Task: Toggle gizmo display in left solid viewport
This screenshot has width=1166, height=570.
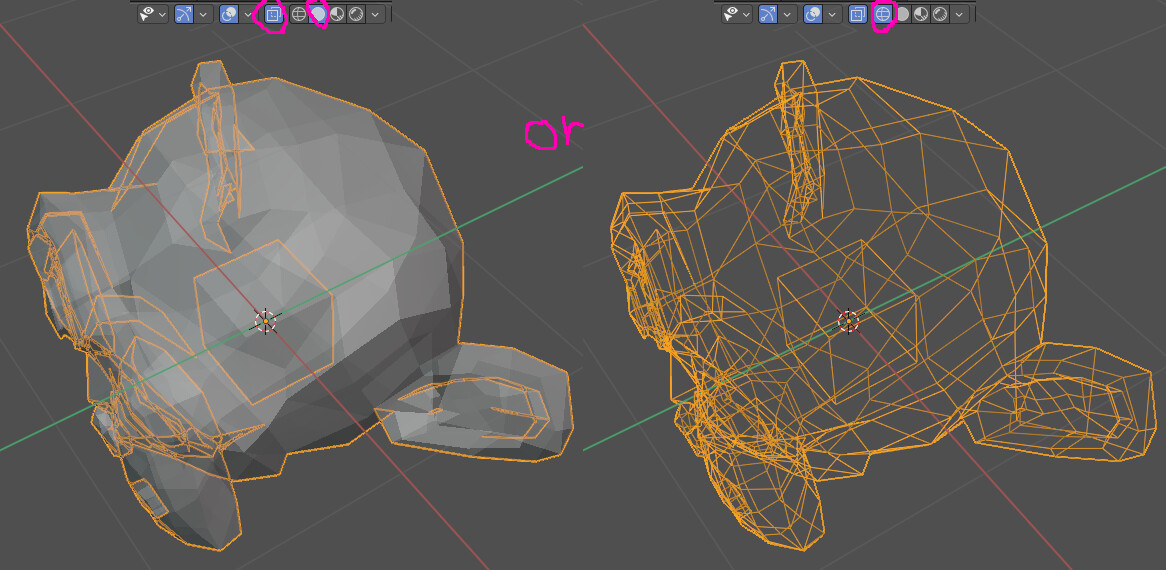Action: [184, 14]
